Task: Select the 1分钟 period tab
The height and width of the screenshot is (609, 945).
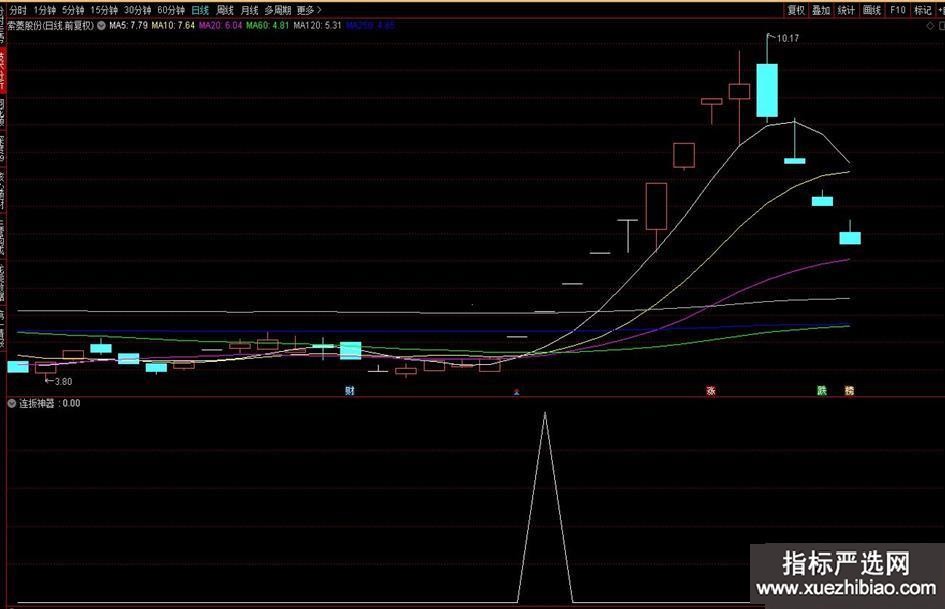Action: click(x=45, y=10)
